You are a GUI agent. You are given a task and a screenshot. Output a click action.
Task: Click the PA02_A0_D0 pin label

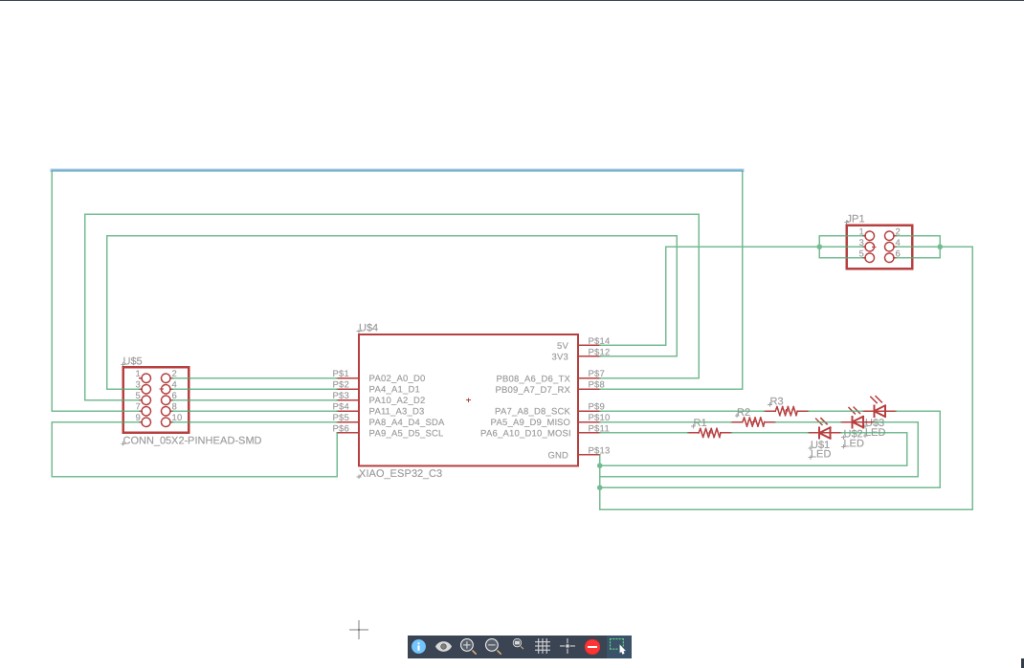coord(397,378)
